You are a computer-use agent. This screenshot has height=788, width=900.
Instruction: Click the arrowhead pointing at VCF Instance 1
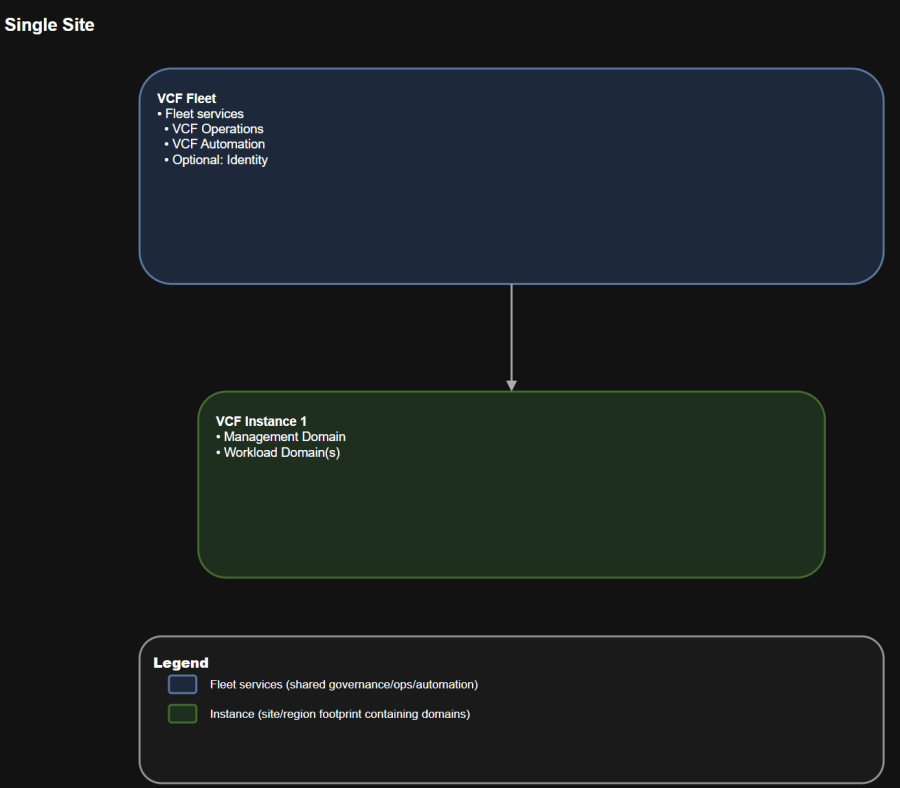pyautogui.click(x=511, y=384)
